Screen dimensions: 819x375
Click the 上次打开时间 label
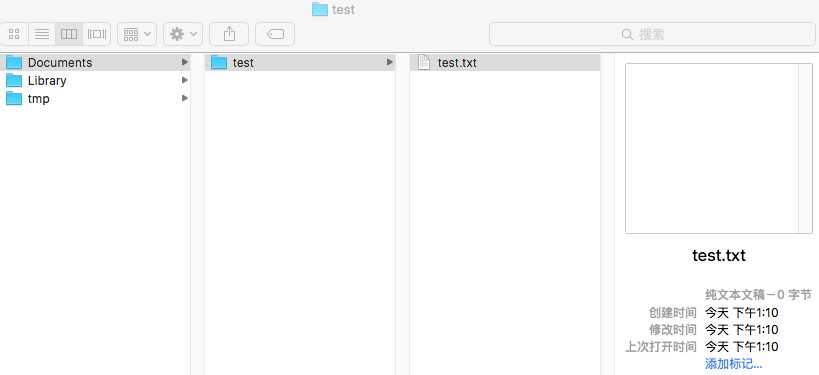(x=661, y=347)
